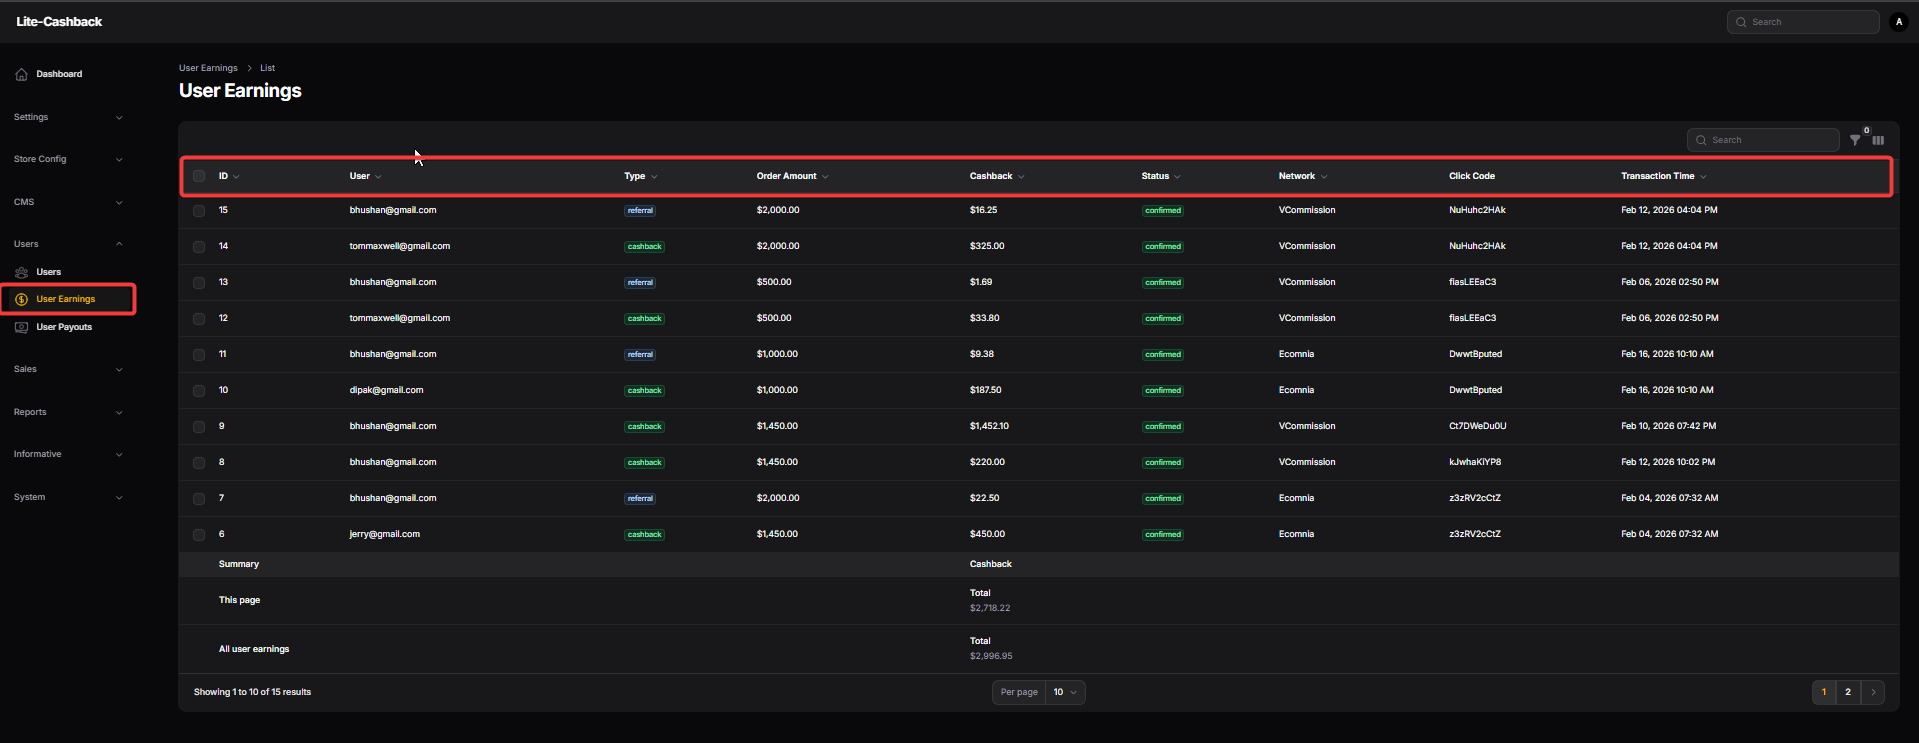This screenshot has height=743, width=1919.
Task: Click the Dashboard home icon
Action: coord(21,74)
